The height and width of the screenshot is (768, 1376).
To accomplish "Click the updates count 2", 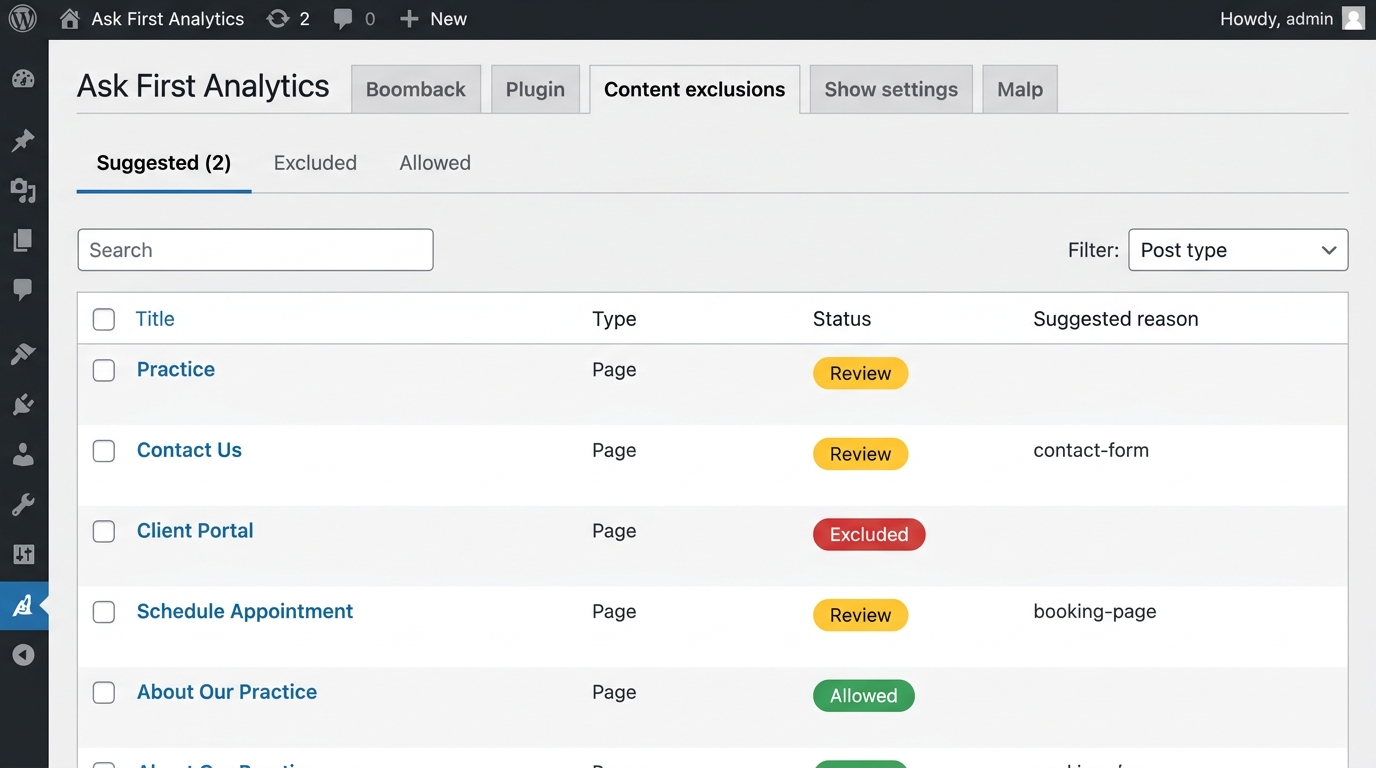I will [x=305, y=19].
